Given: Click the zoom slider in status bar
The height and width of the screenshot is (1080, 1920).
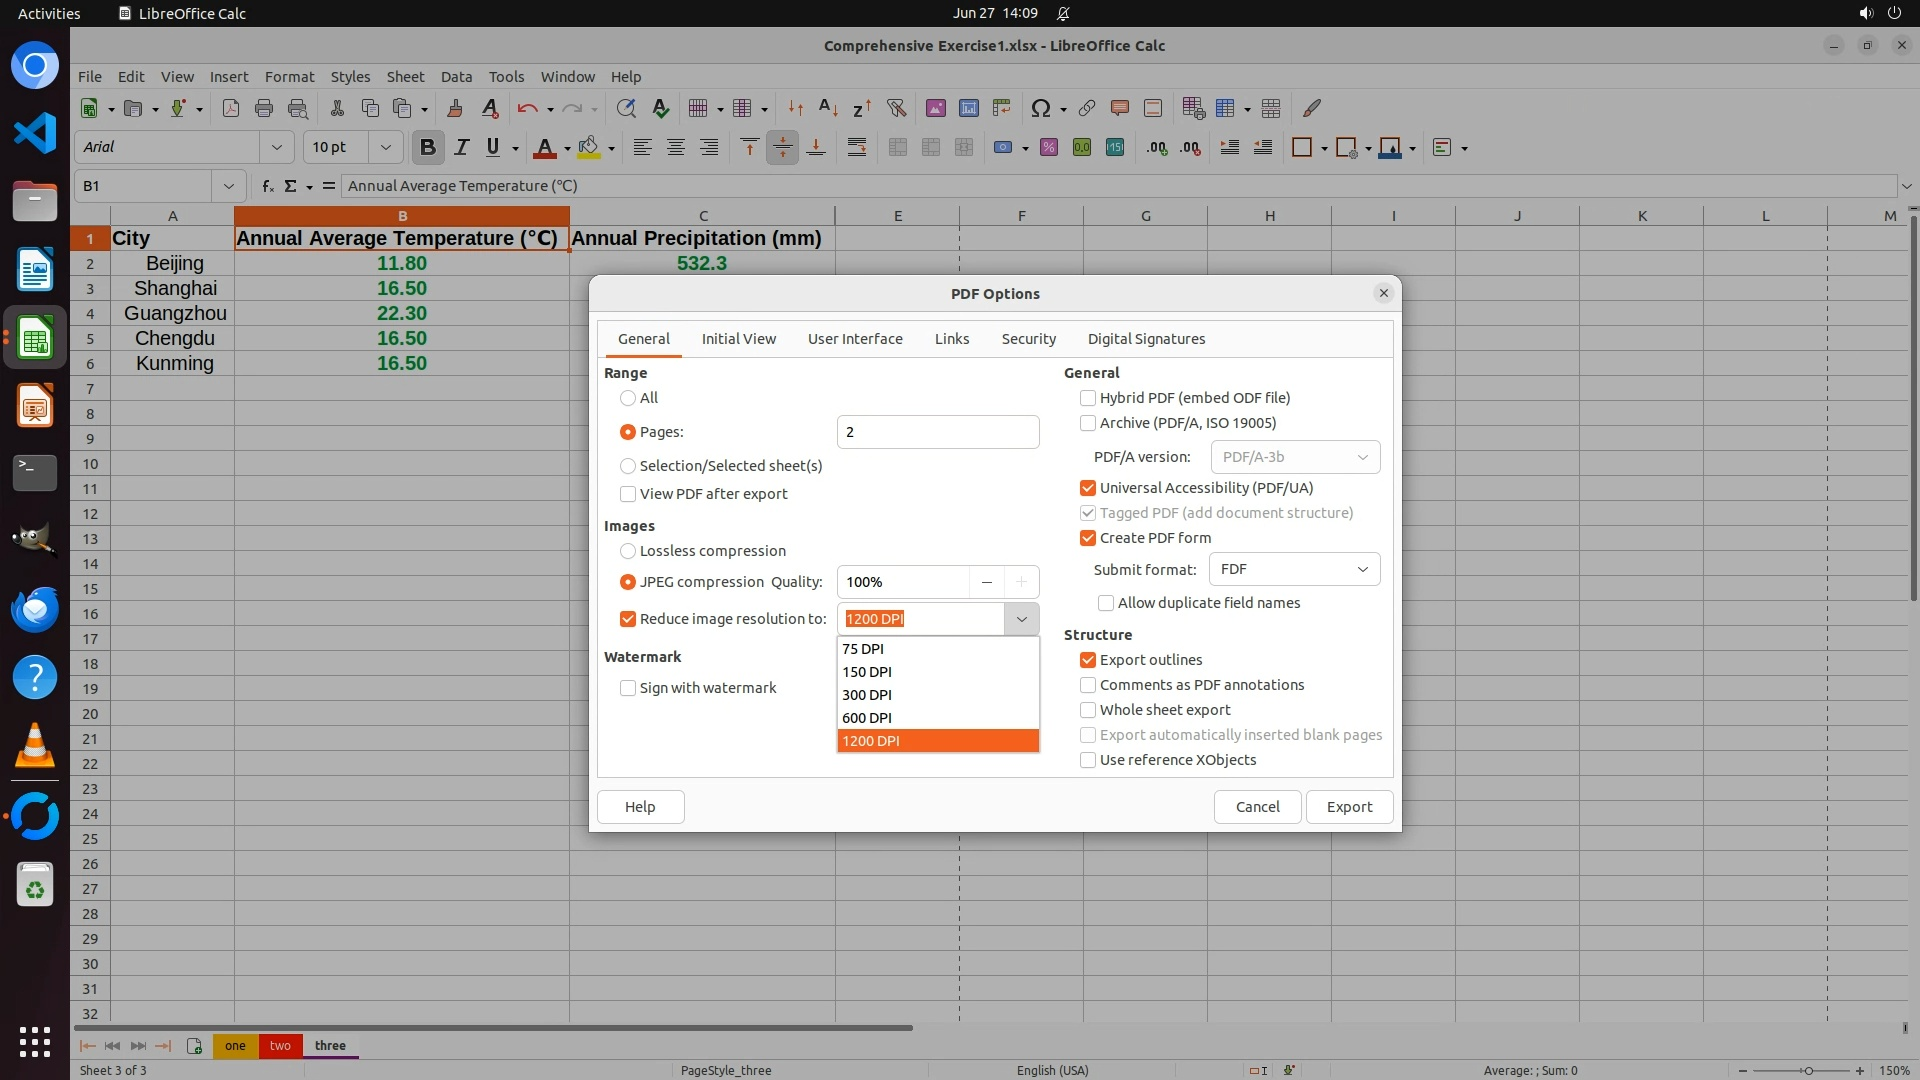Looking at the screenshot, I should [1807, 1071].
